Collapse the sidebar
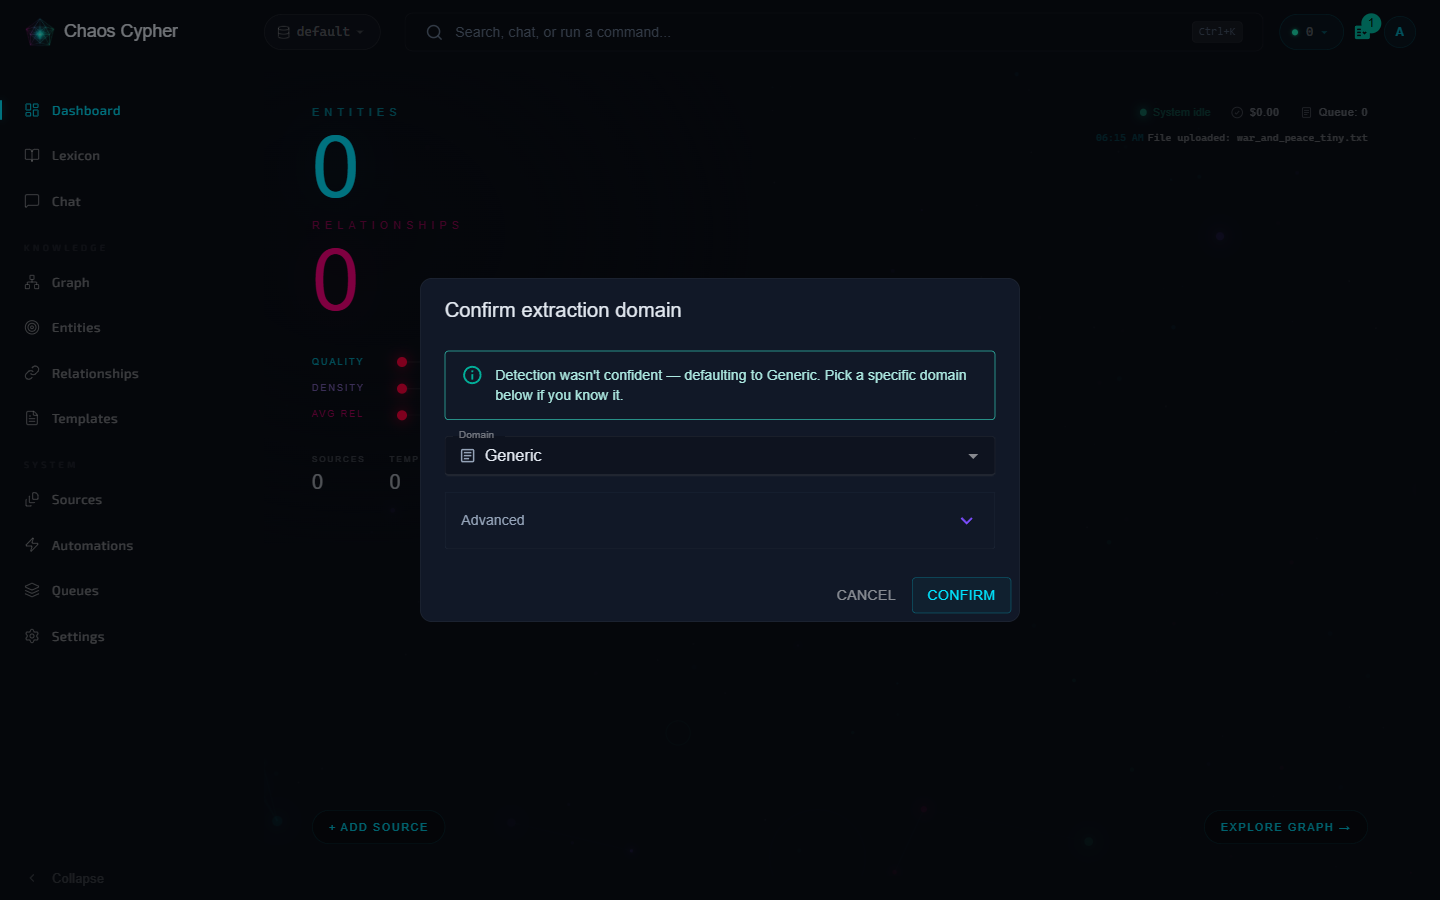The image size is (1440, 900). tap(66, 878)
